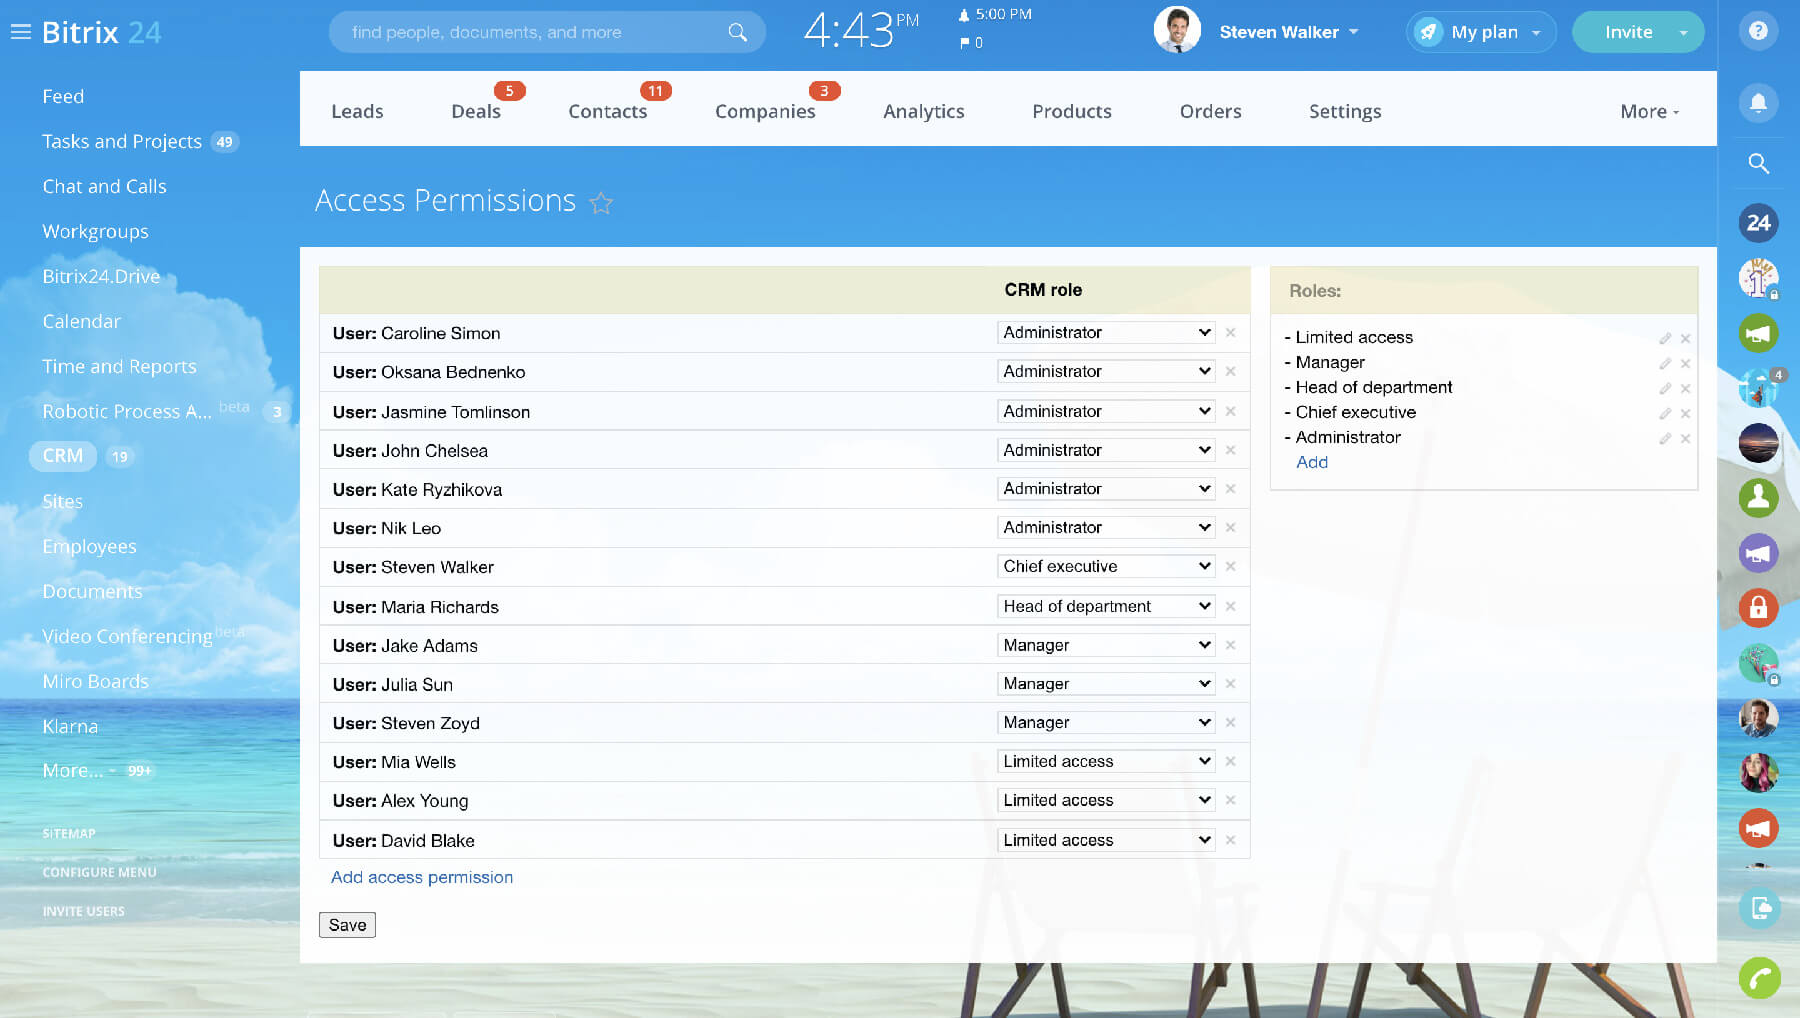Click Add access permission link
The image size is (1800, 1018).
421,877
